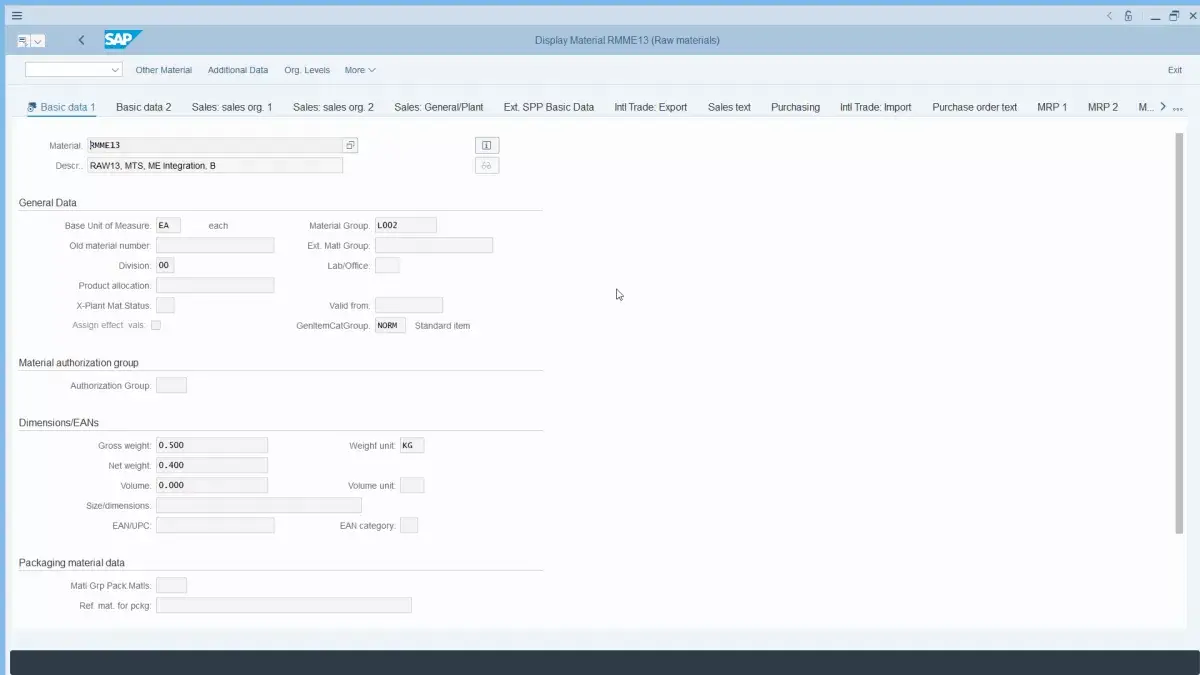Click the EAN category field

click(x=409, y=525)
